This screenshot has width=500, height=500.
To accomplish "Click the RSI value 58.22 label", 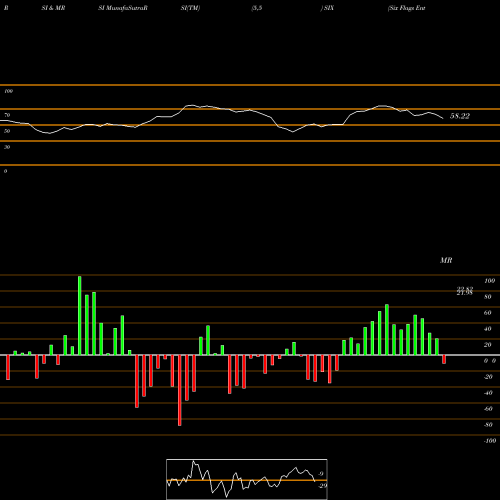I will [x=460, y=116].
